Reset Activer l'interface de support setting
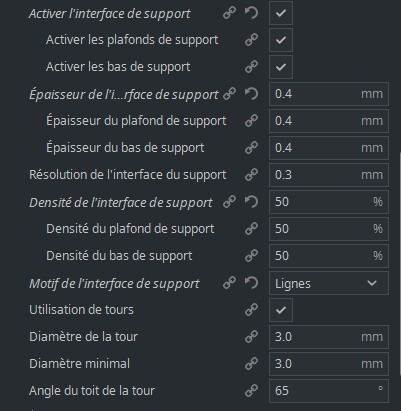 [x=251, y=13]
